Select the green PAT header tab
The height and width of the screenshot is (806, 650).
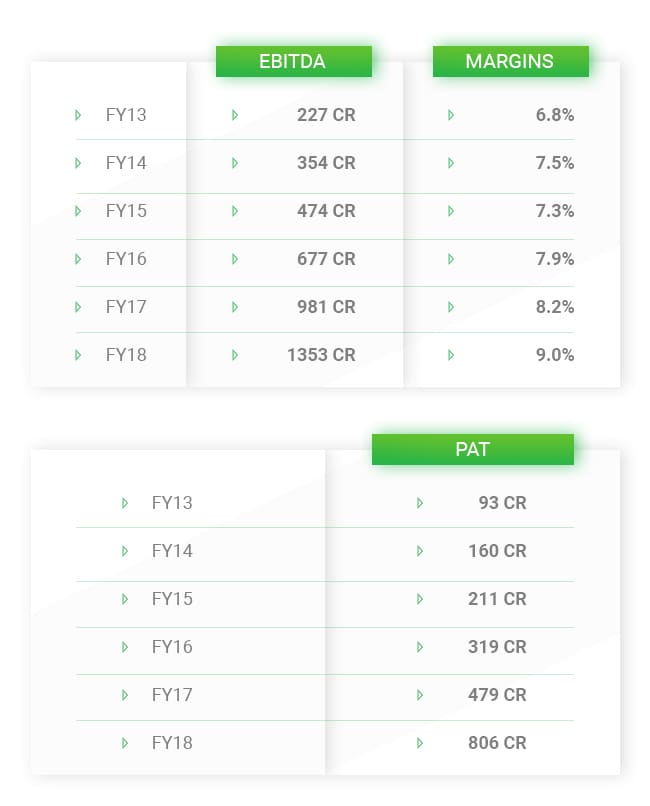[x=472, y=449]
